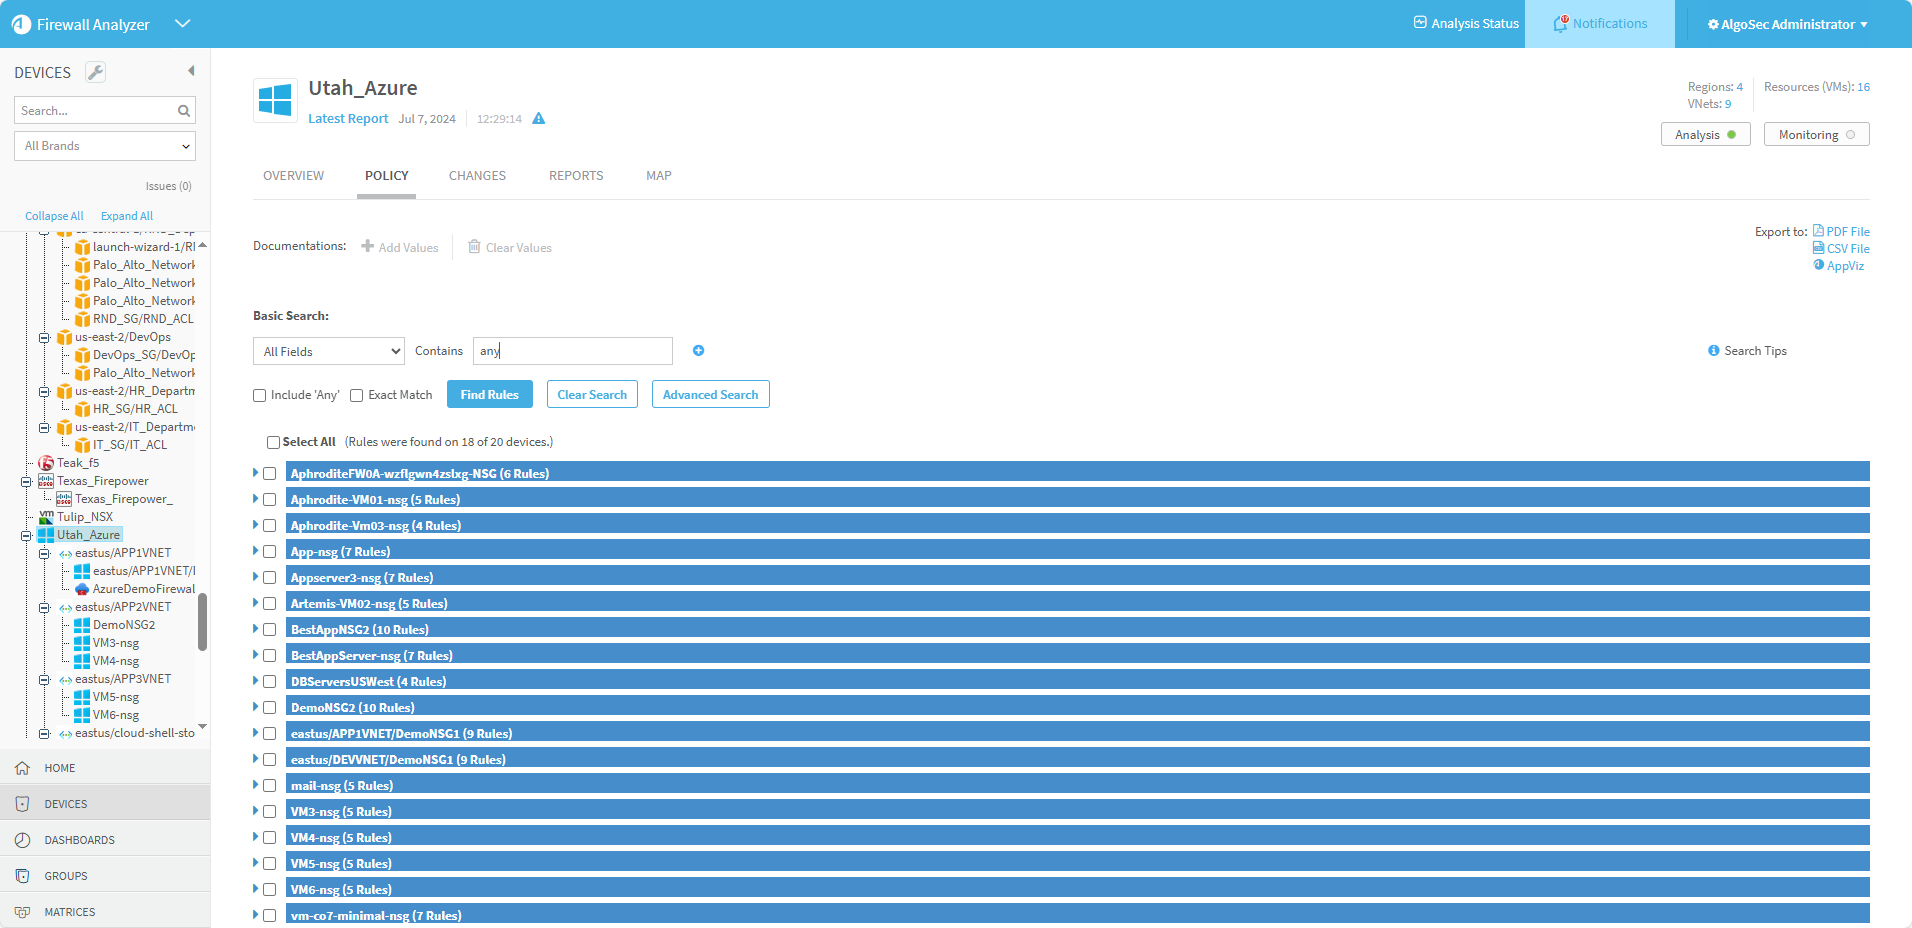The height and width of the screenshot is (928, 1912).
Task: Open the All Brands dropdown
Action: (105, 146)
